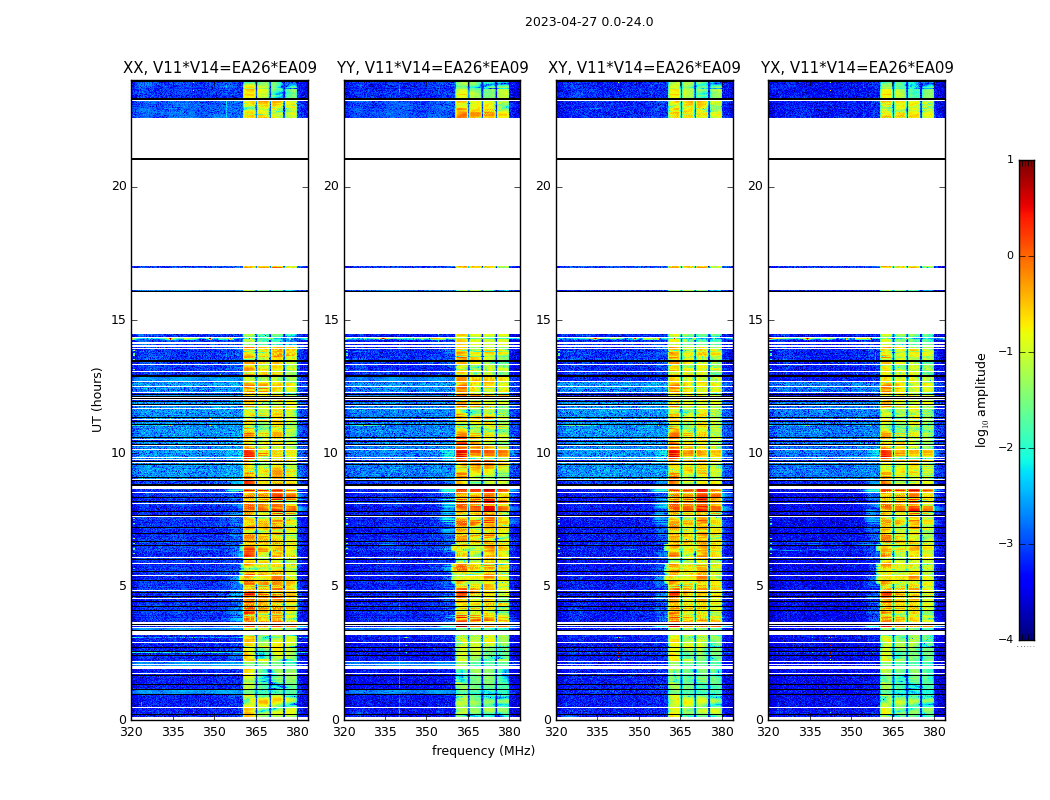Screen dimensions: 1050x800
Task: Open the YY spectrogram panel
Action: (432, 400)
